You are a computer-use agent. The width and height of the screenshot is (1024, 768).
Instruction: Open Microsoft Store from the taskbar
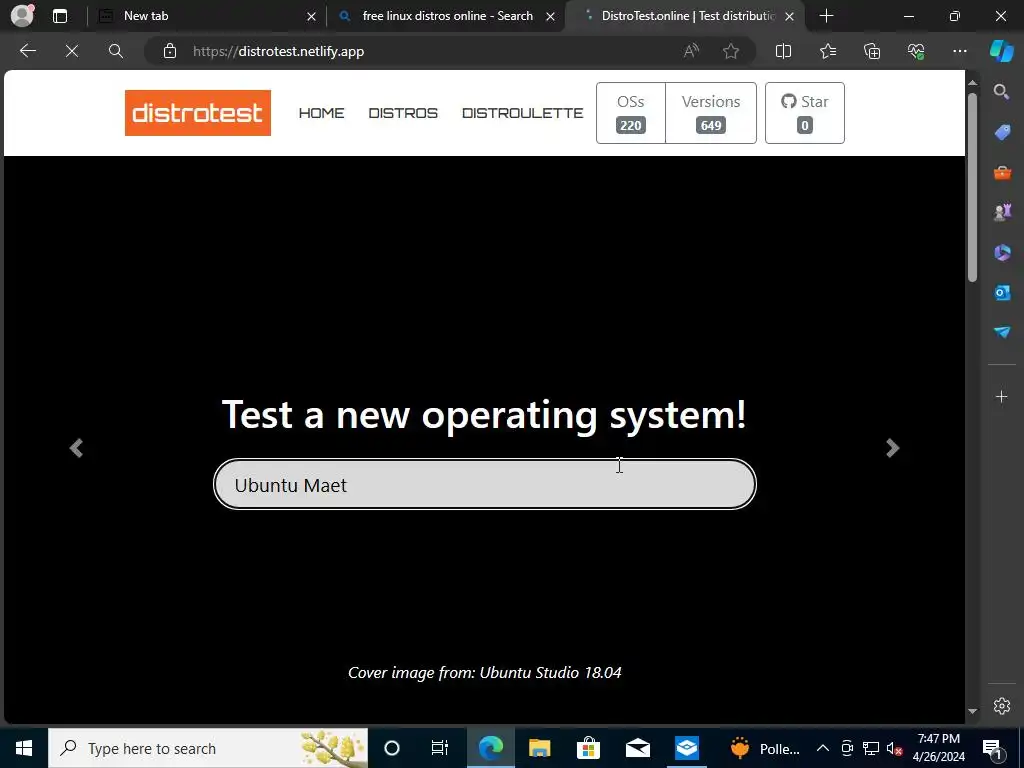click(x=588, y=748)
